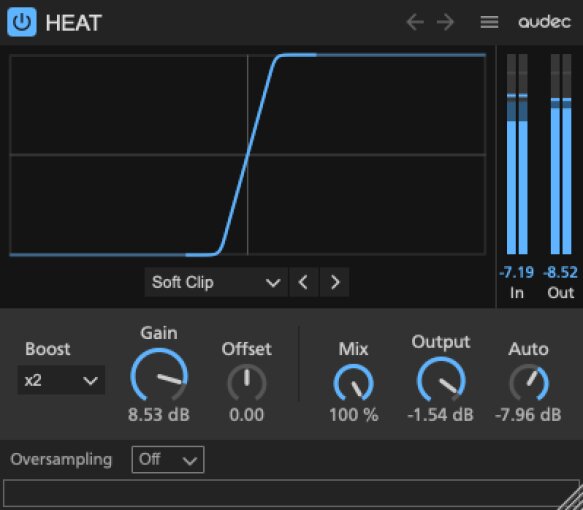The image size is (583, 510).
Task: Click the Mix knob
Action: (354, 383)
